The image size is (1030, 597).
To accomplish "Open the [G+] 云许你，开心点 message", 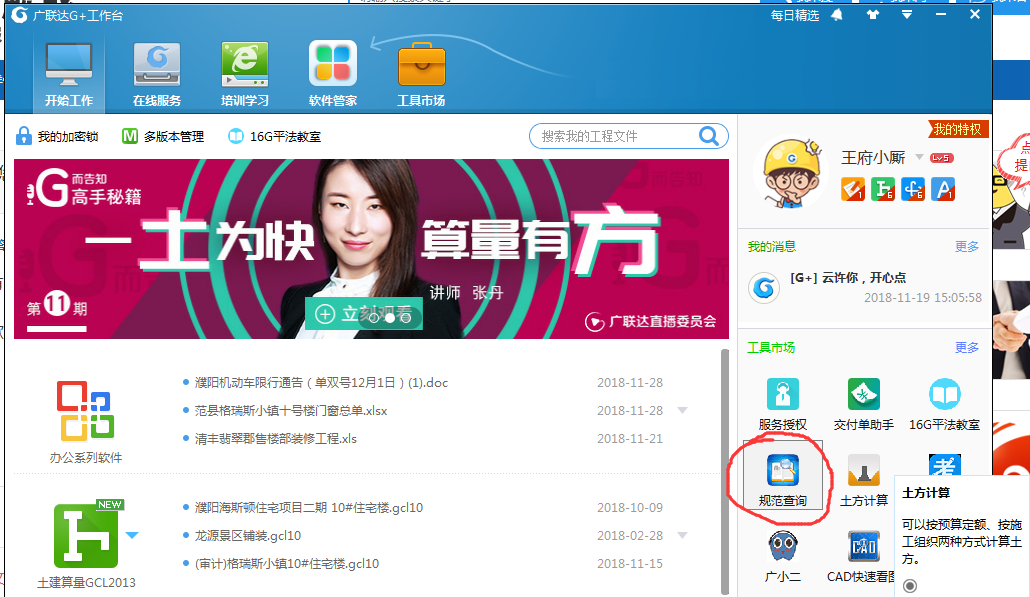I will pos(848,278).
